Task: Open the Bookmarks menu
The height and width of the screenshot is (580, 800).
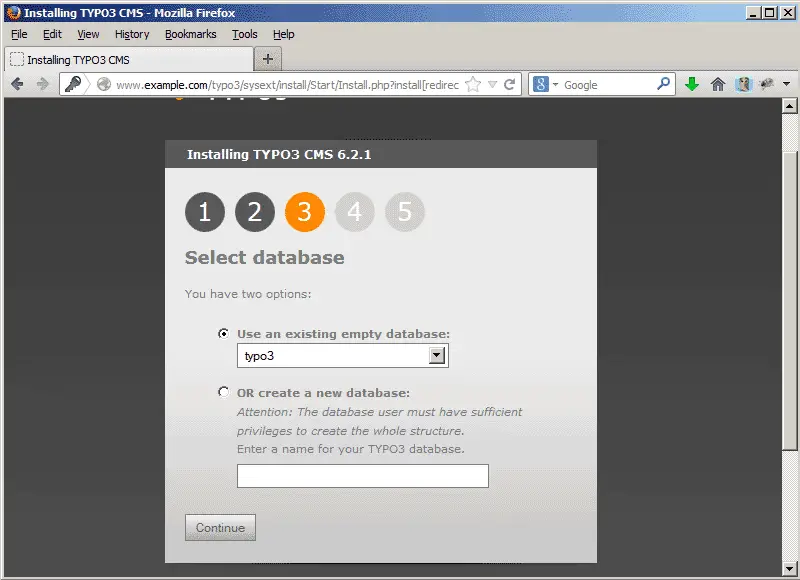Action: pos(190,34)
